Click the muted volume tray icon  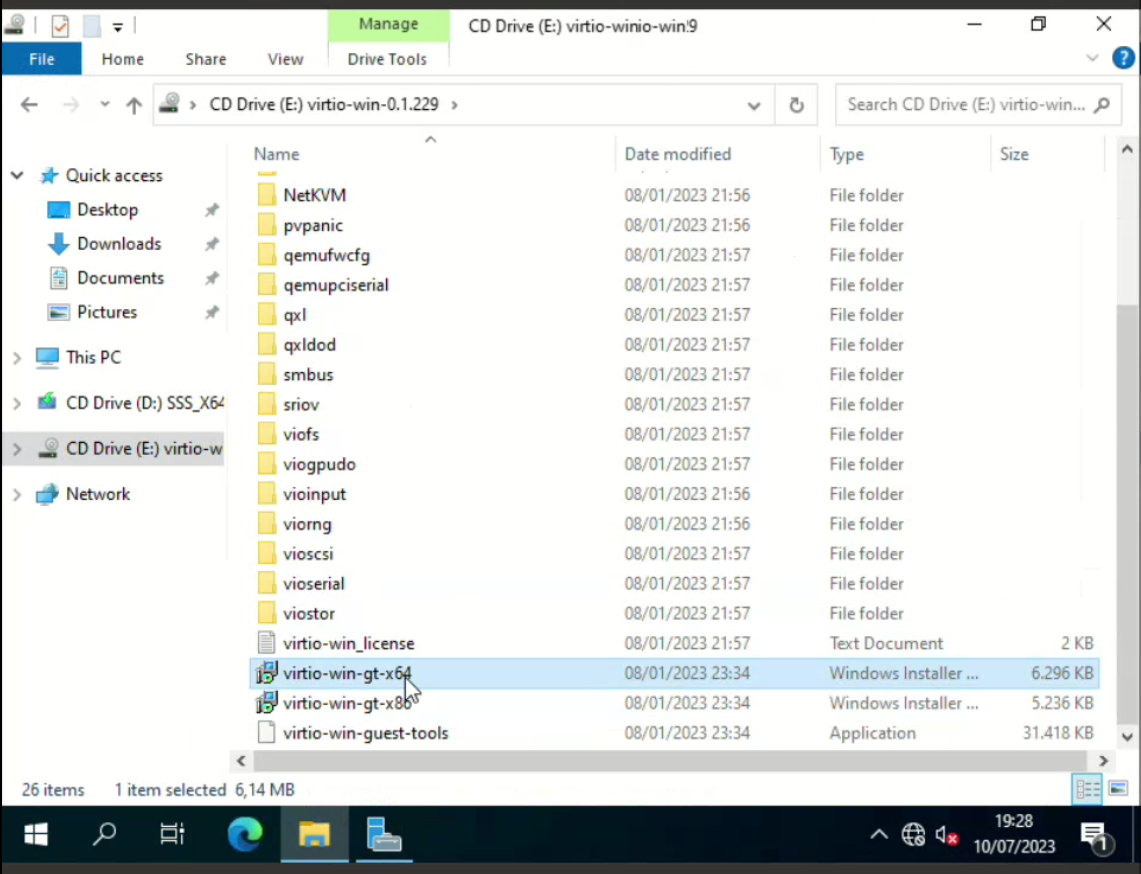(x=946, y=834)
